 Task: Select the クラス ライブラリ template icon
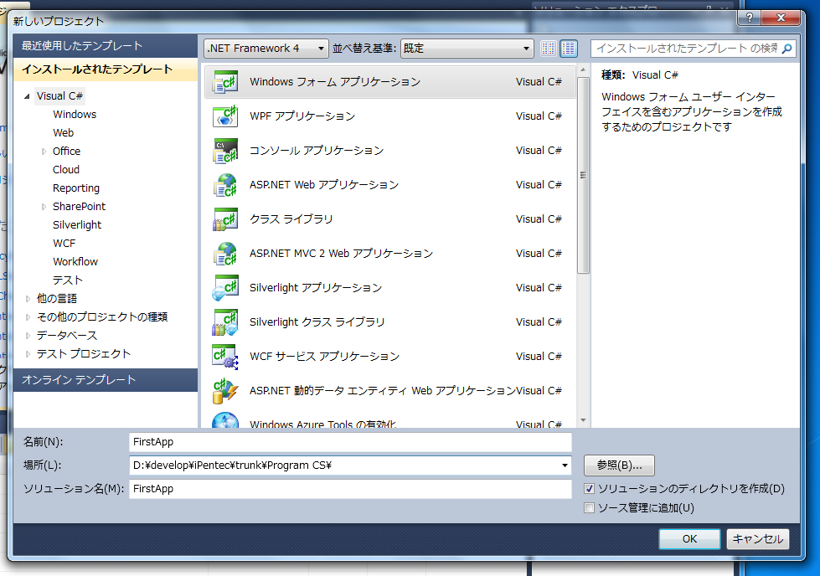(x=225, y=219)
